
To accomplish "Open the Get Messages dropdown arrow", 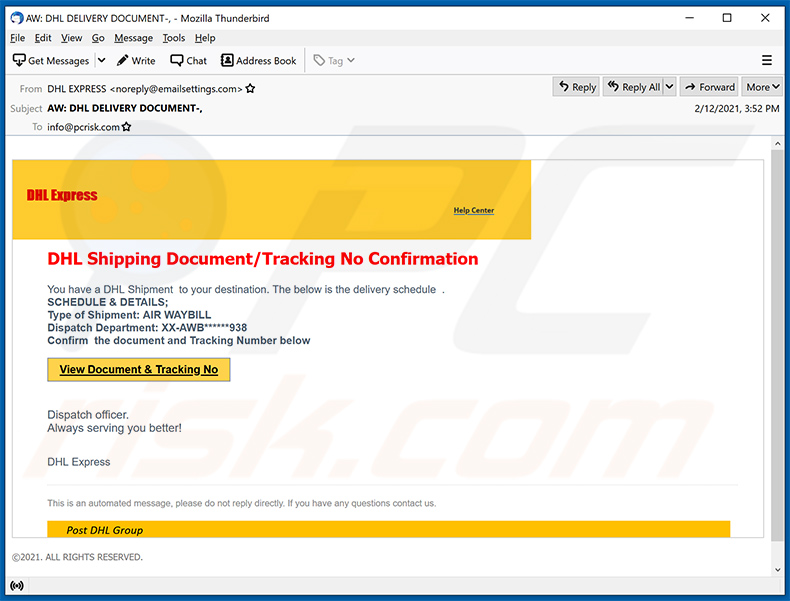I will coord(102,60).
